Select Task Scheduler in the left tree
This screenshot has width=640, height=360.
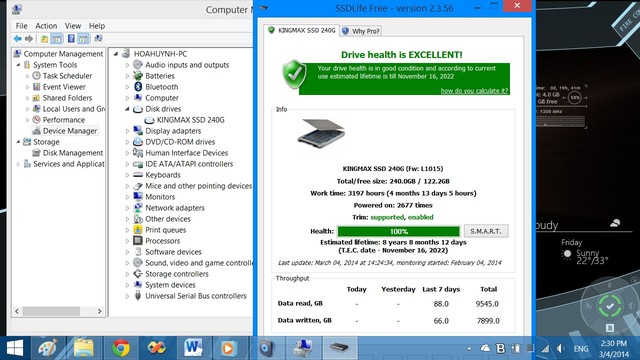[67, 76]
